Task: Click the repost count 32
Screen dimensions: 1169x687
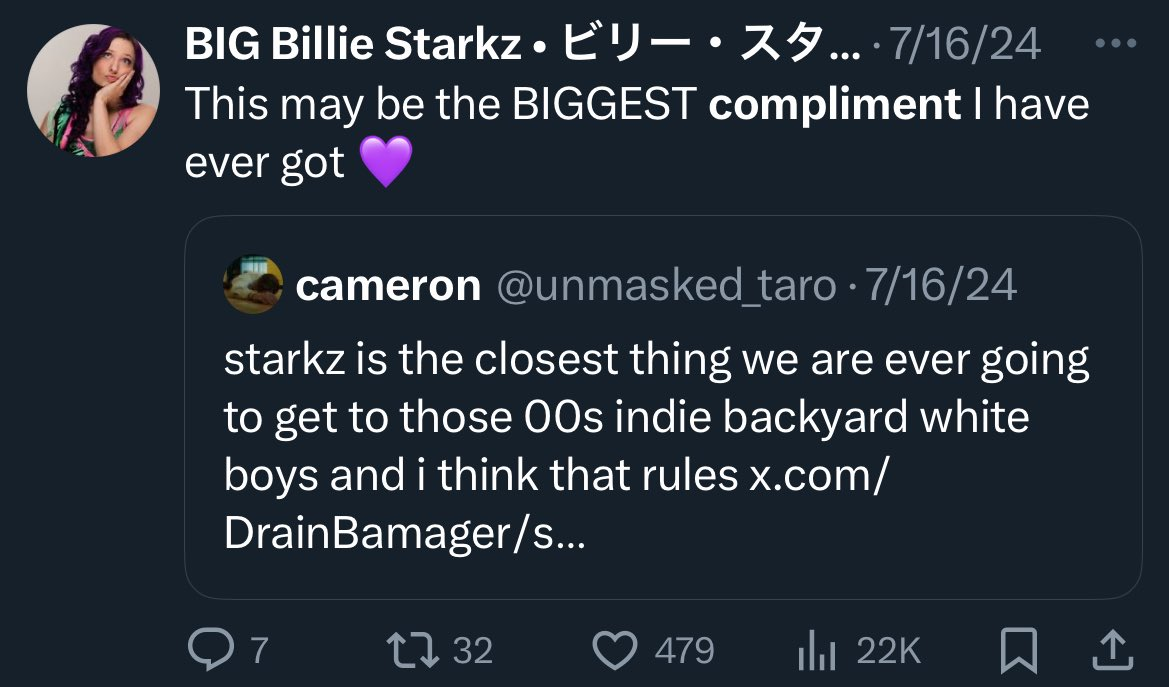Action: [473, 652]
